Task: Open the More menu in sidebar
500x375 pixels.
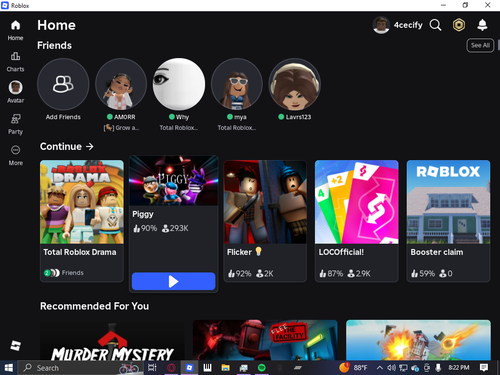Action: (15, 155)
